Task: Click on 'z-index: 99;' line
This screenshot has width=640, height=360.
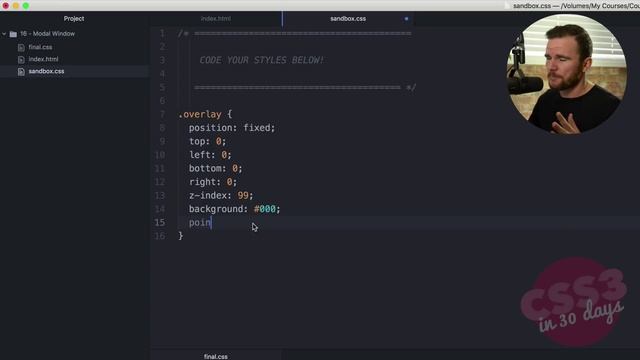Action: tap(221, 196)
